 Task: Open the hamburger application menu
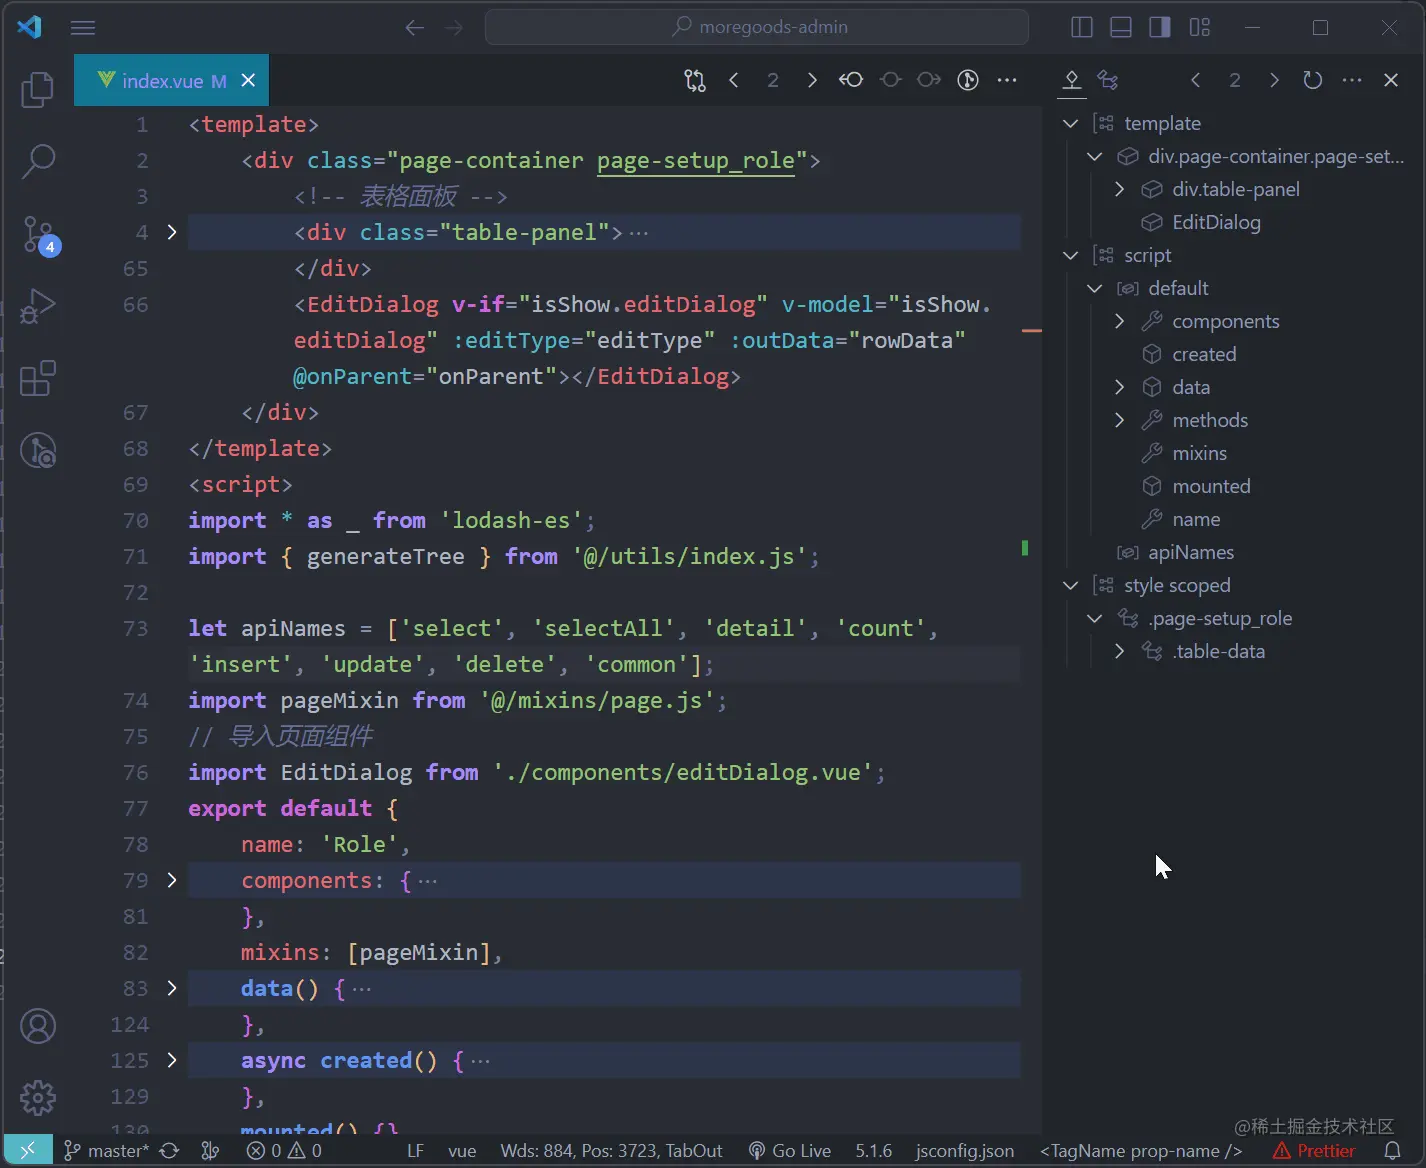click(x=83, y=28)
